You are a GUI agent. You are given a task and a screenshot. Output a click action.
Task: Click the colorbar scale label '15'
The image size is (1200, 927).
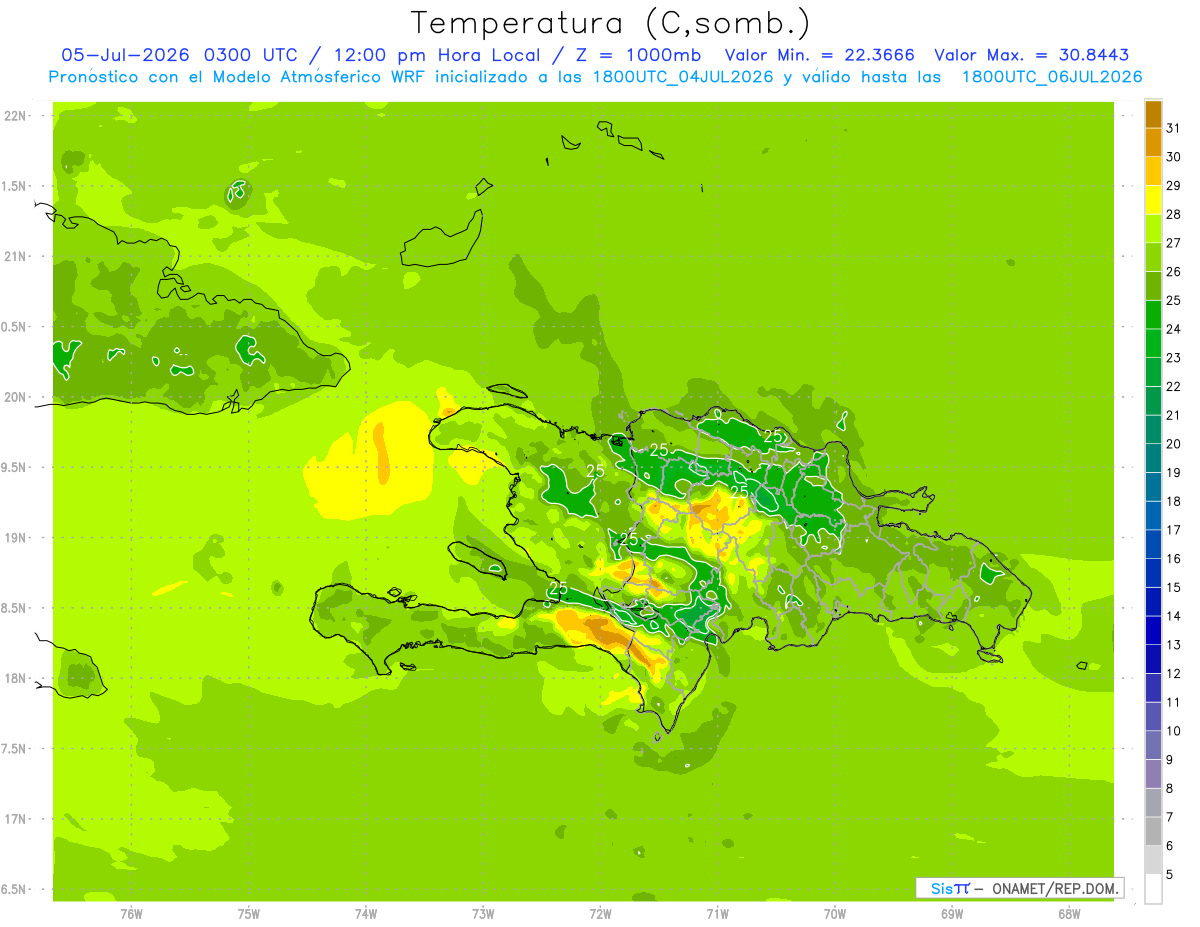(1173, 587)
